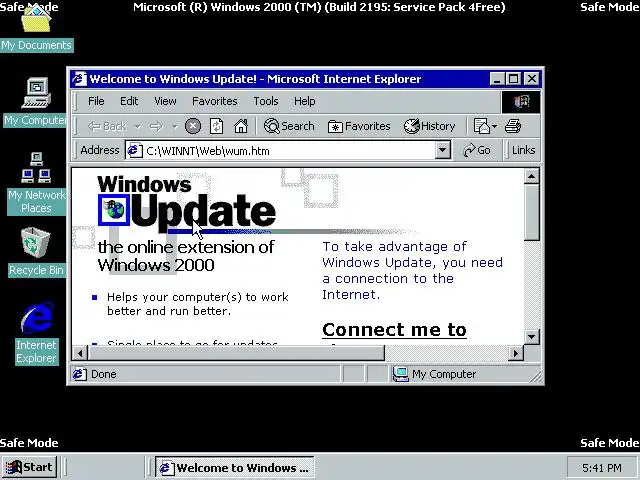The image size is (640, 480).
Task: Close the Internet Explorer window
Action: pos(532,79)
